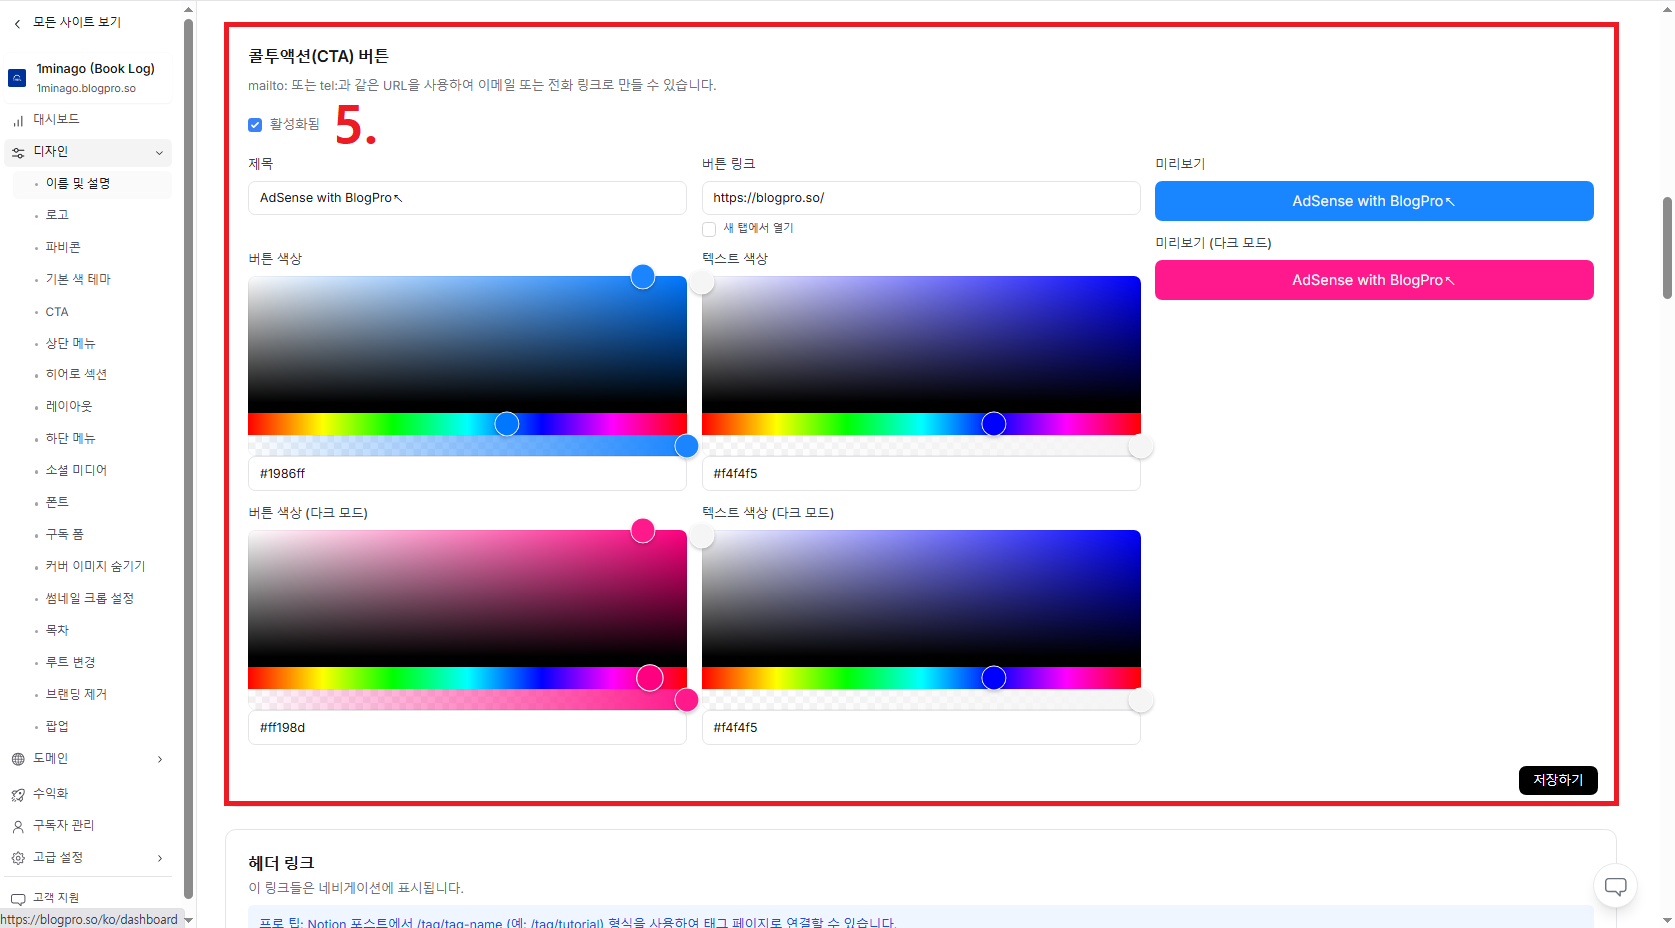The image size is (1675, 928).
Task: Click the dark mode text #f4f4f5 field
Action: (921, 728)
